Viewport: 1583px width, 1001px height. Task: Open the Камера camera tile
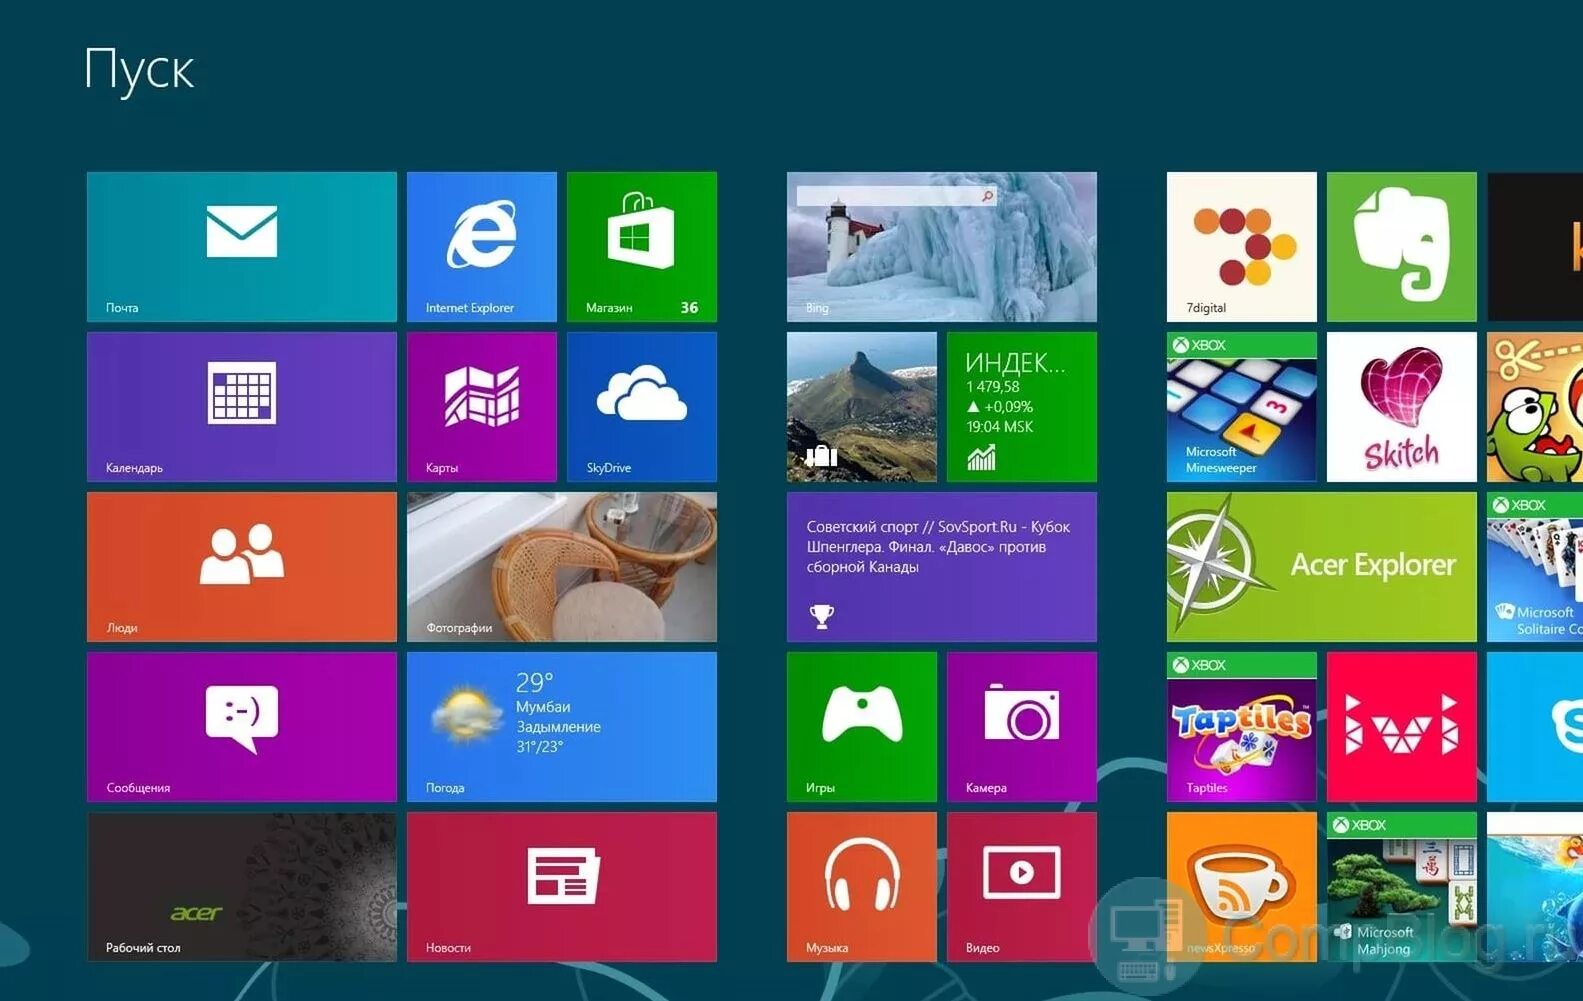1022,727
